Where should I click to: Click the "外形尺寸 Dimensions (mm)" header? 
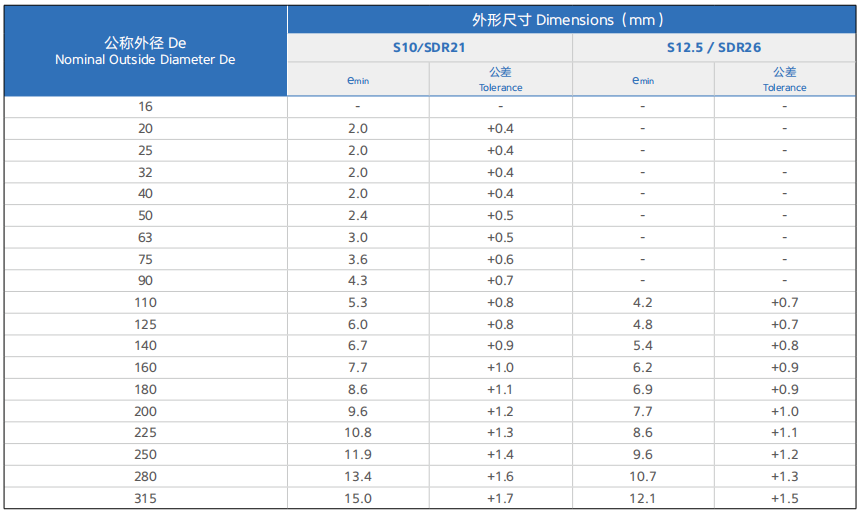571,20
